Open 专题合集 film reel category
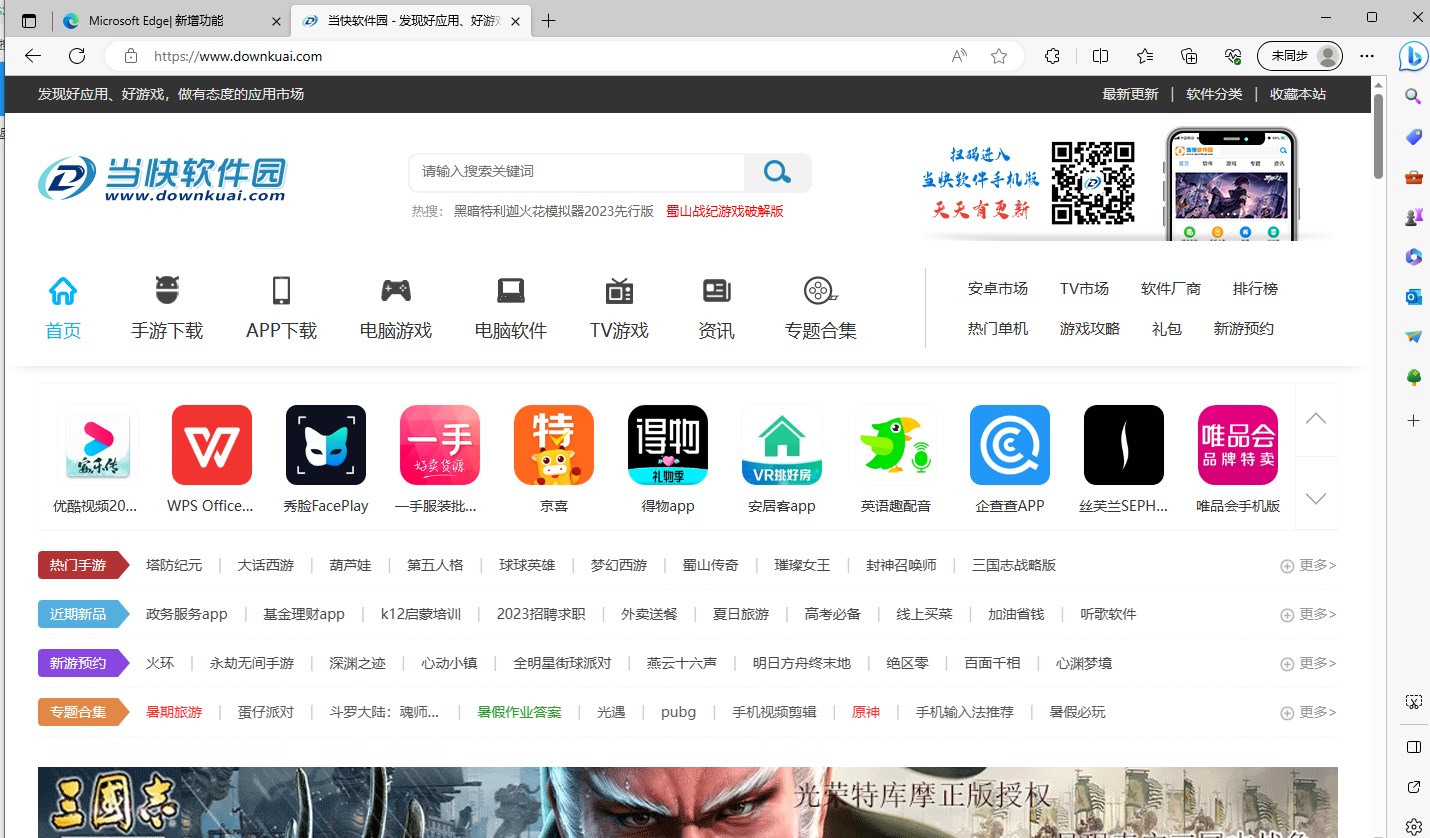 [x=821, y=309]
